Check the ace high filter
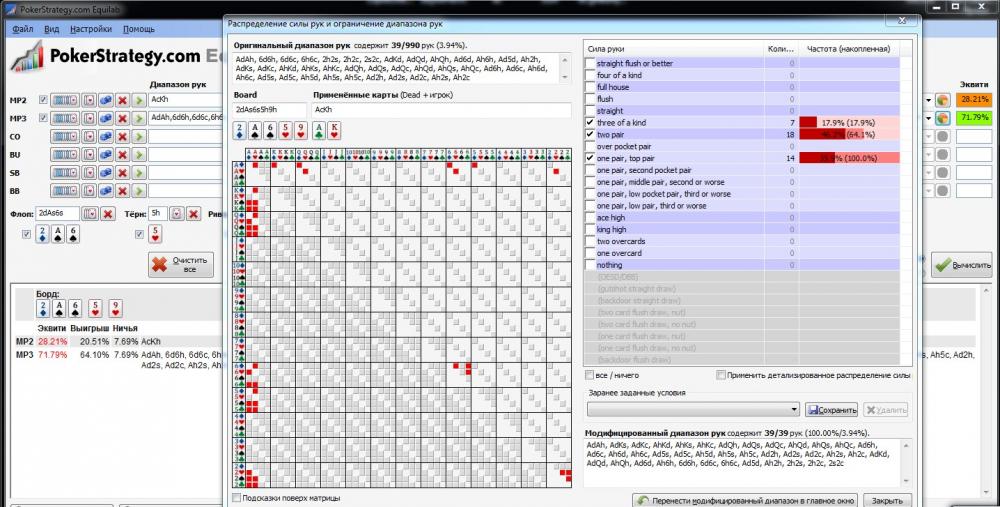 click(x=590, y=217)
